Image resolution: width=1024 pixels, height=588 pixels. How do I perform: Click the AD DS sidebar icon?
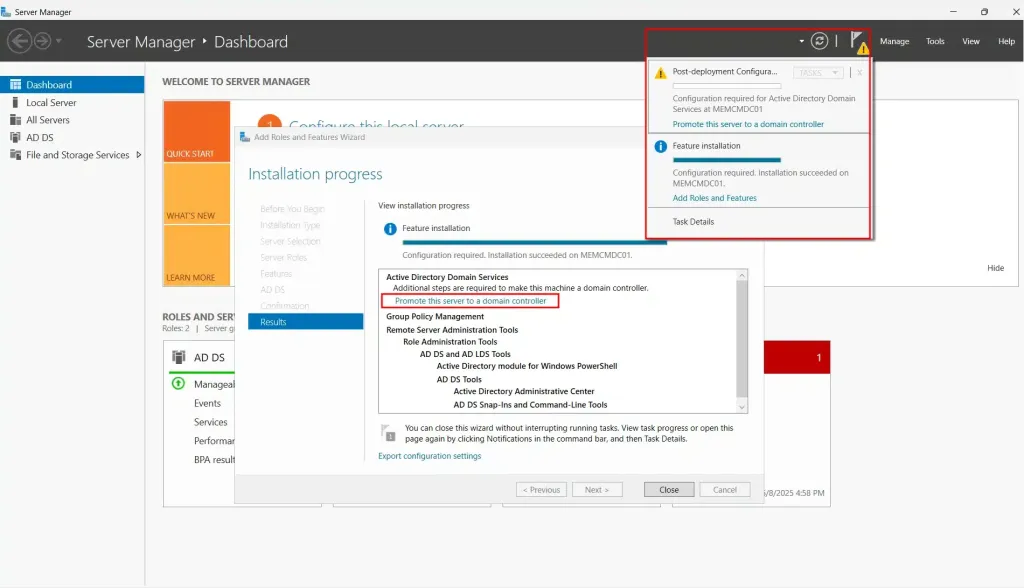coord(16,137)
